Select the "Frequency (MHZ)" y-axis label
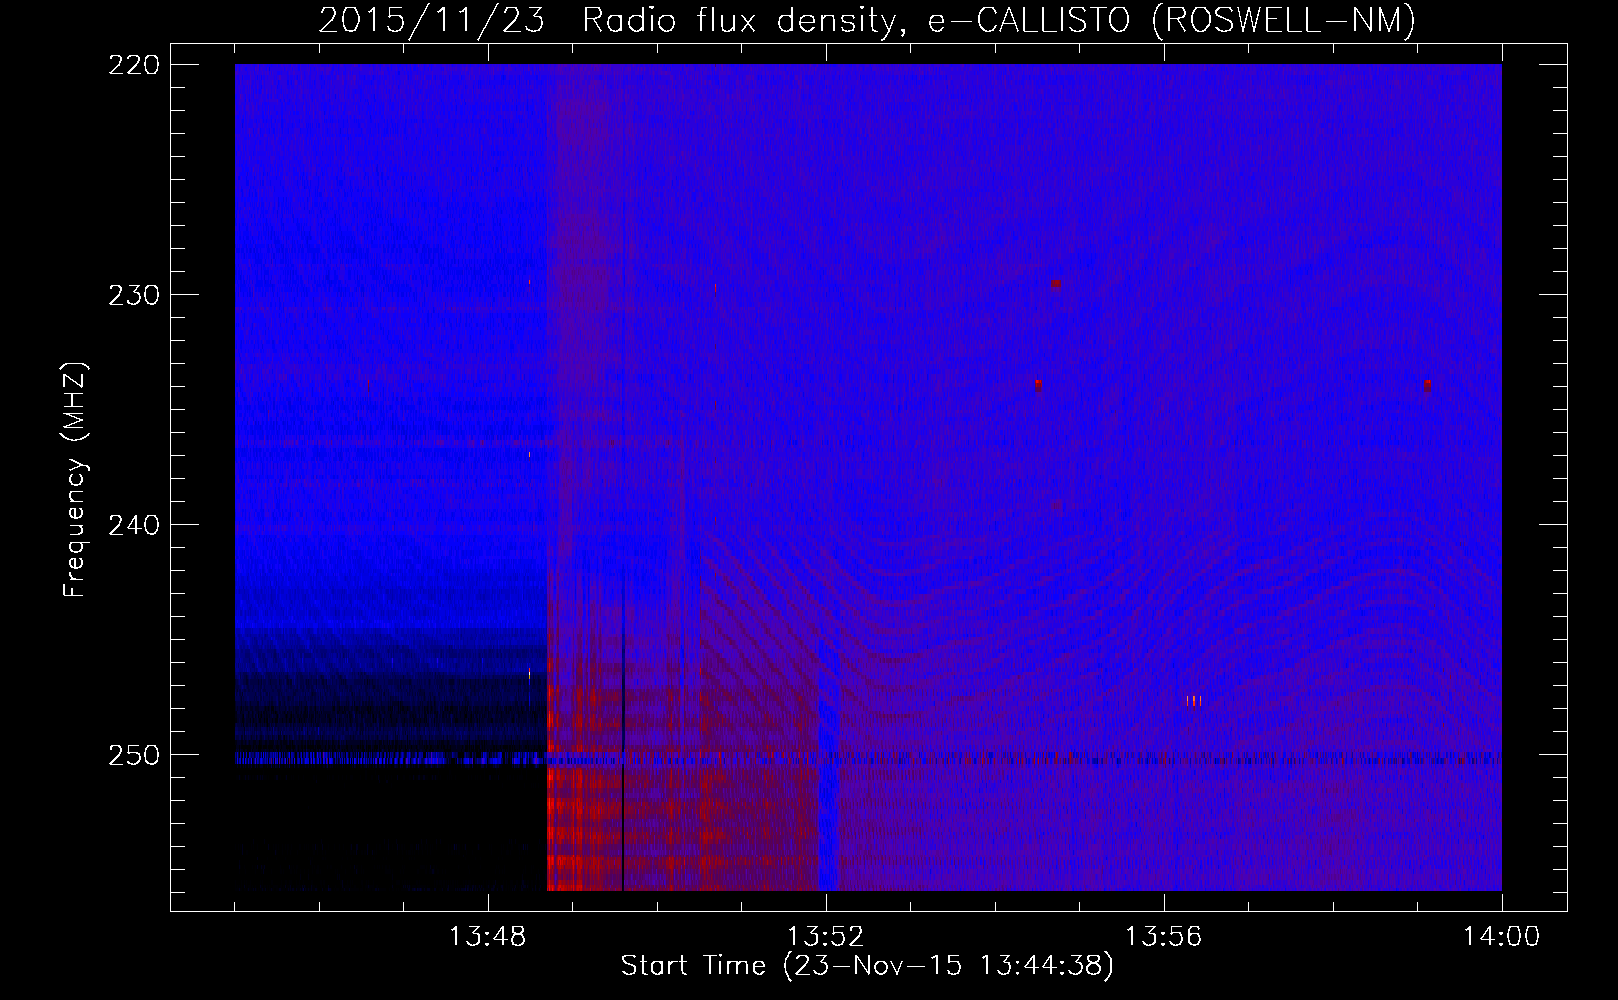This screenshot has height=1000, width=1618. (75, 479)
